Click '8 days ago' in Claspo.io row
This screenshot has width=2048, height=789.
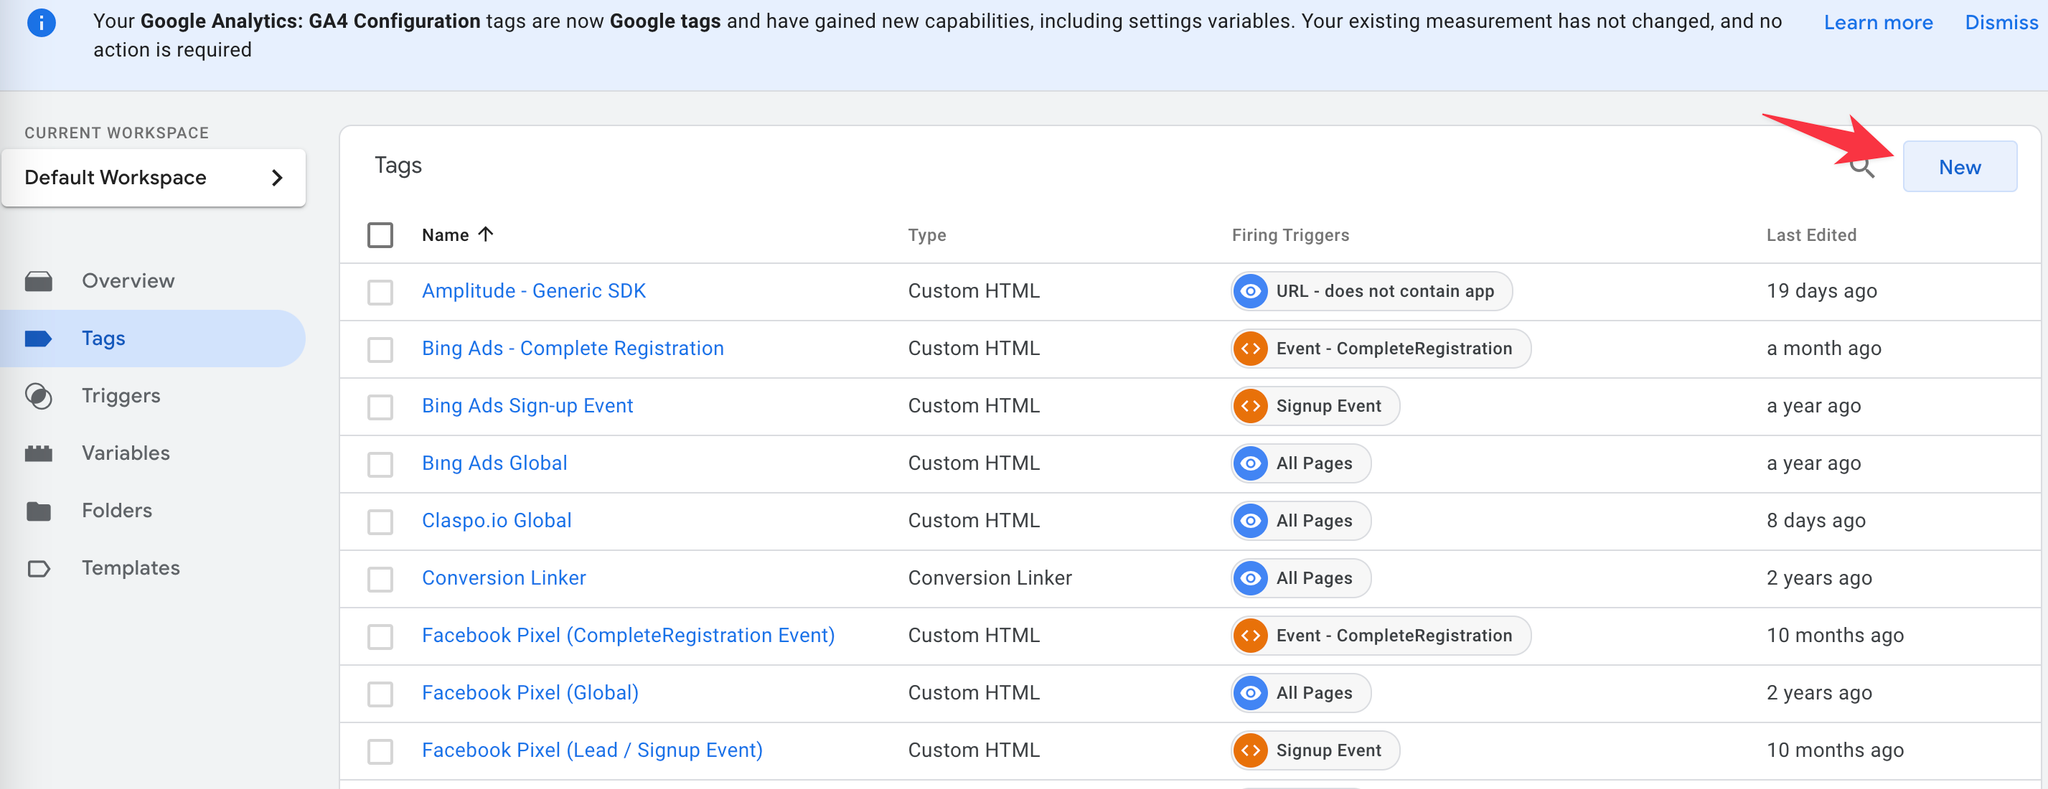coord(1816,521)
